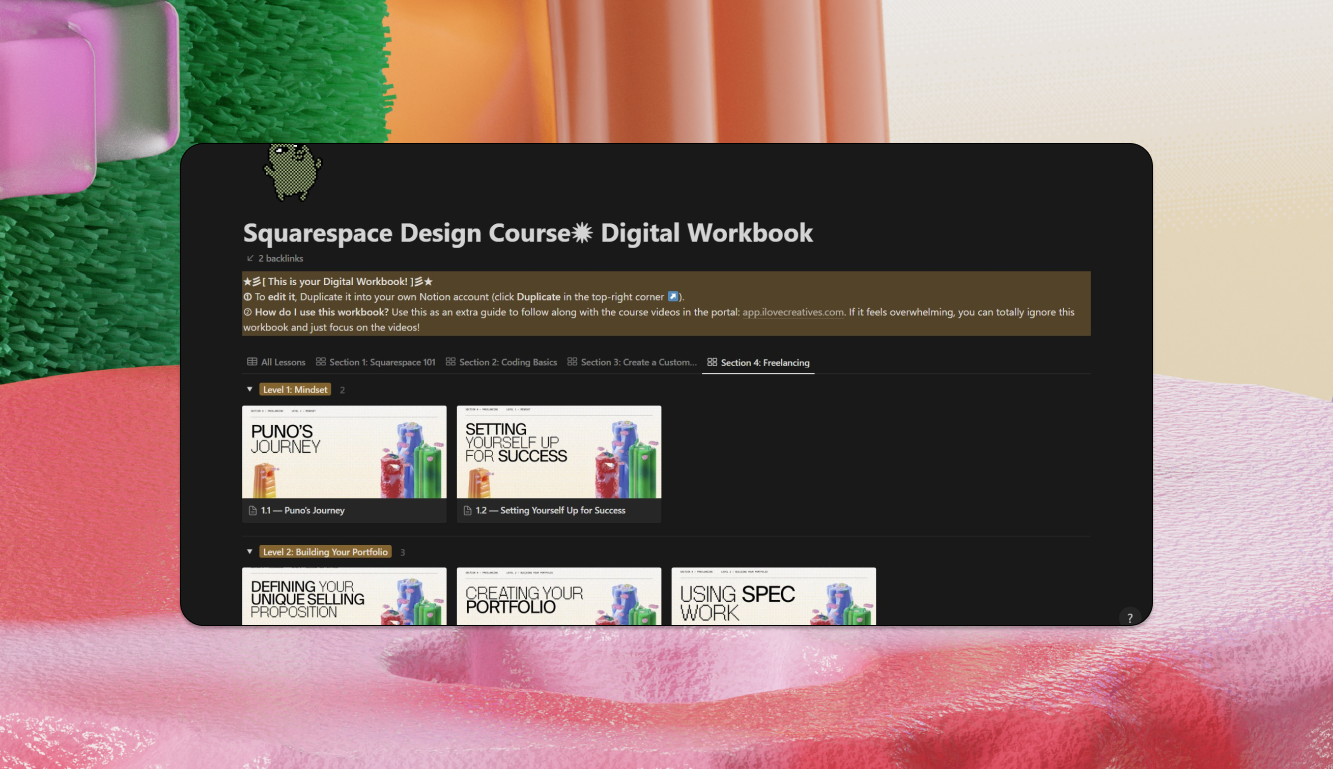Switch to Section 3: Create a Custom tab
Viewport: 1333px width, 769px height.
point(632,362)
